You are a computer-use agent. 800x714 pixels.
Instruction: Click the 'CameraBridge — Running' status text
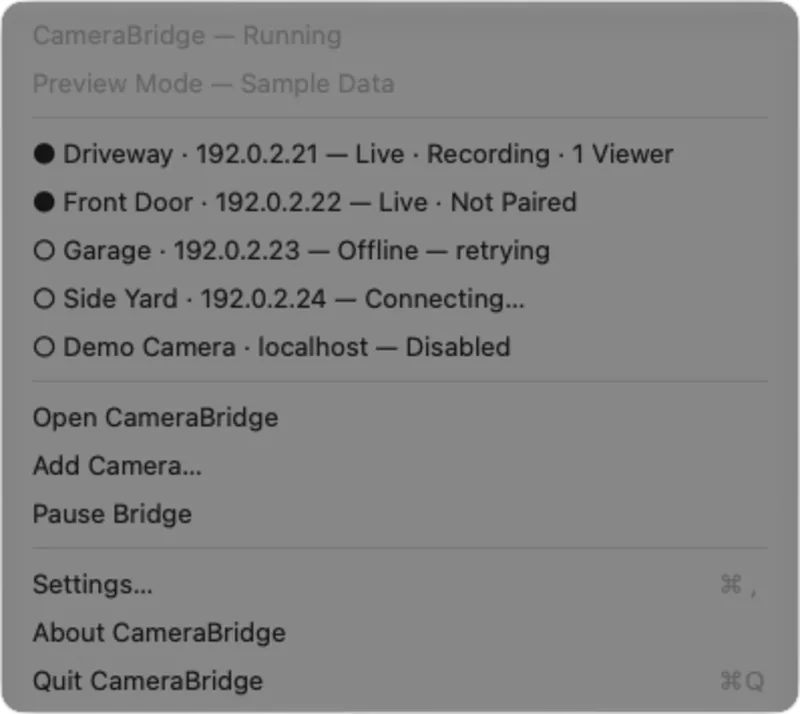[x=187, y=36]
